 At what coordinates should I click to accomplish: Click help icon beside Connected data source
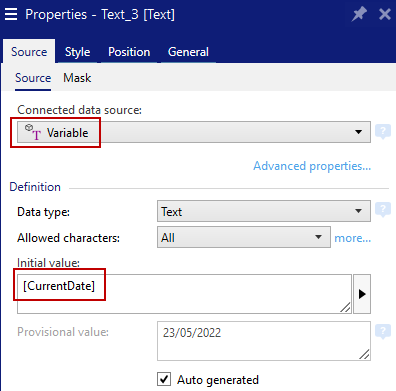point(383,132)
